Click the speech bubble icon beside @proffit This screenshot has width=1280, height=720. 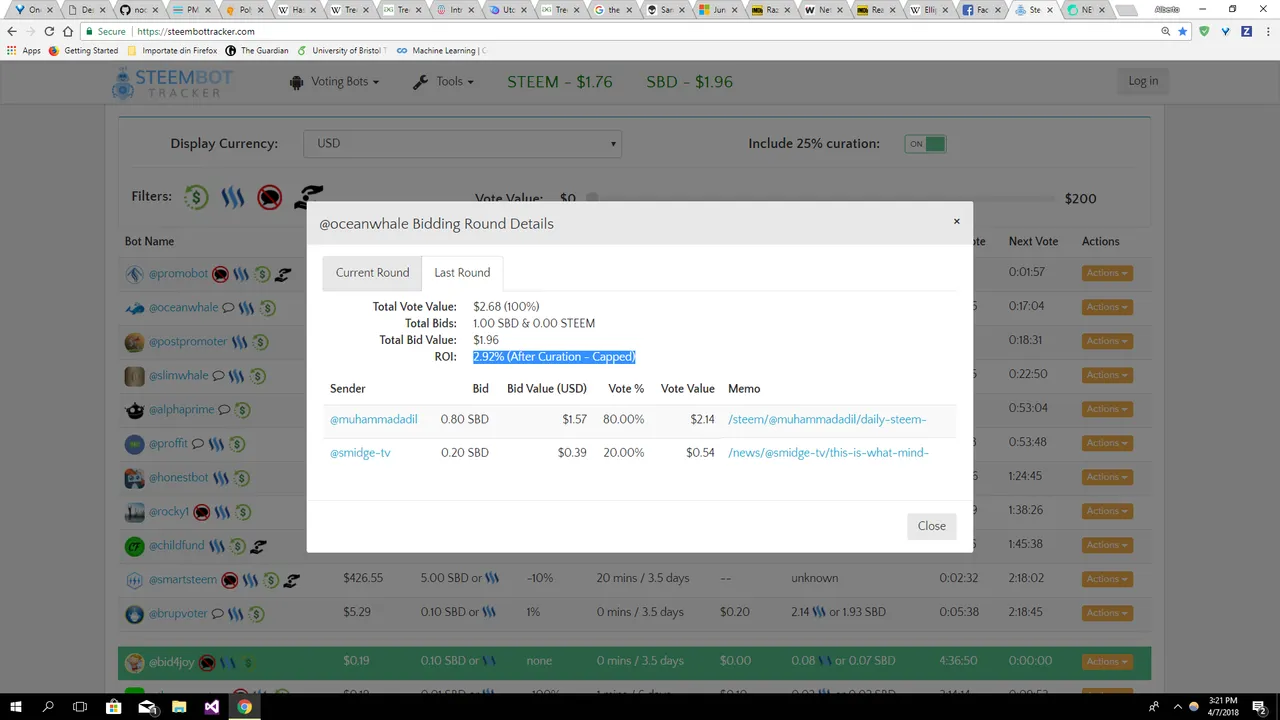(198, 444)
